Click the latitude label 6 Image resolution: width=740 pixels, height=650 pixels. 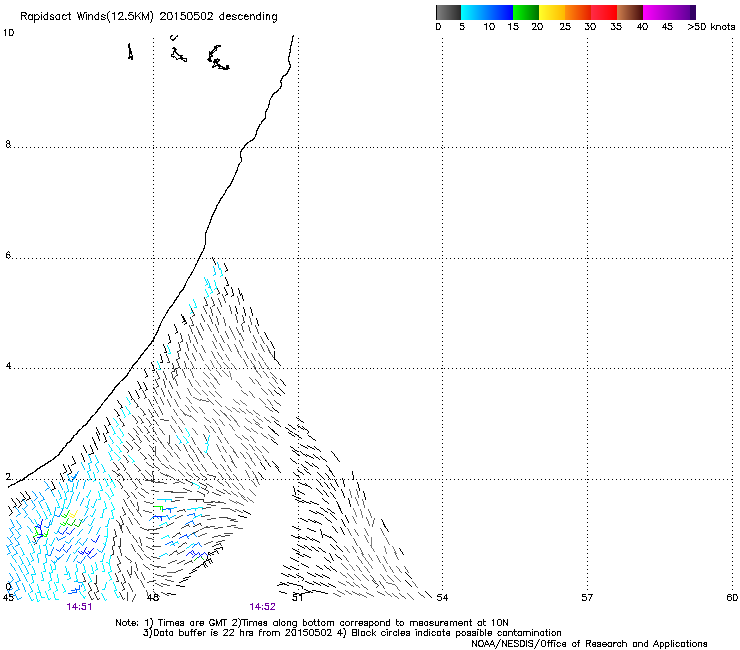[8, 255]
